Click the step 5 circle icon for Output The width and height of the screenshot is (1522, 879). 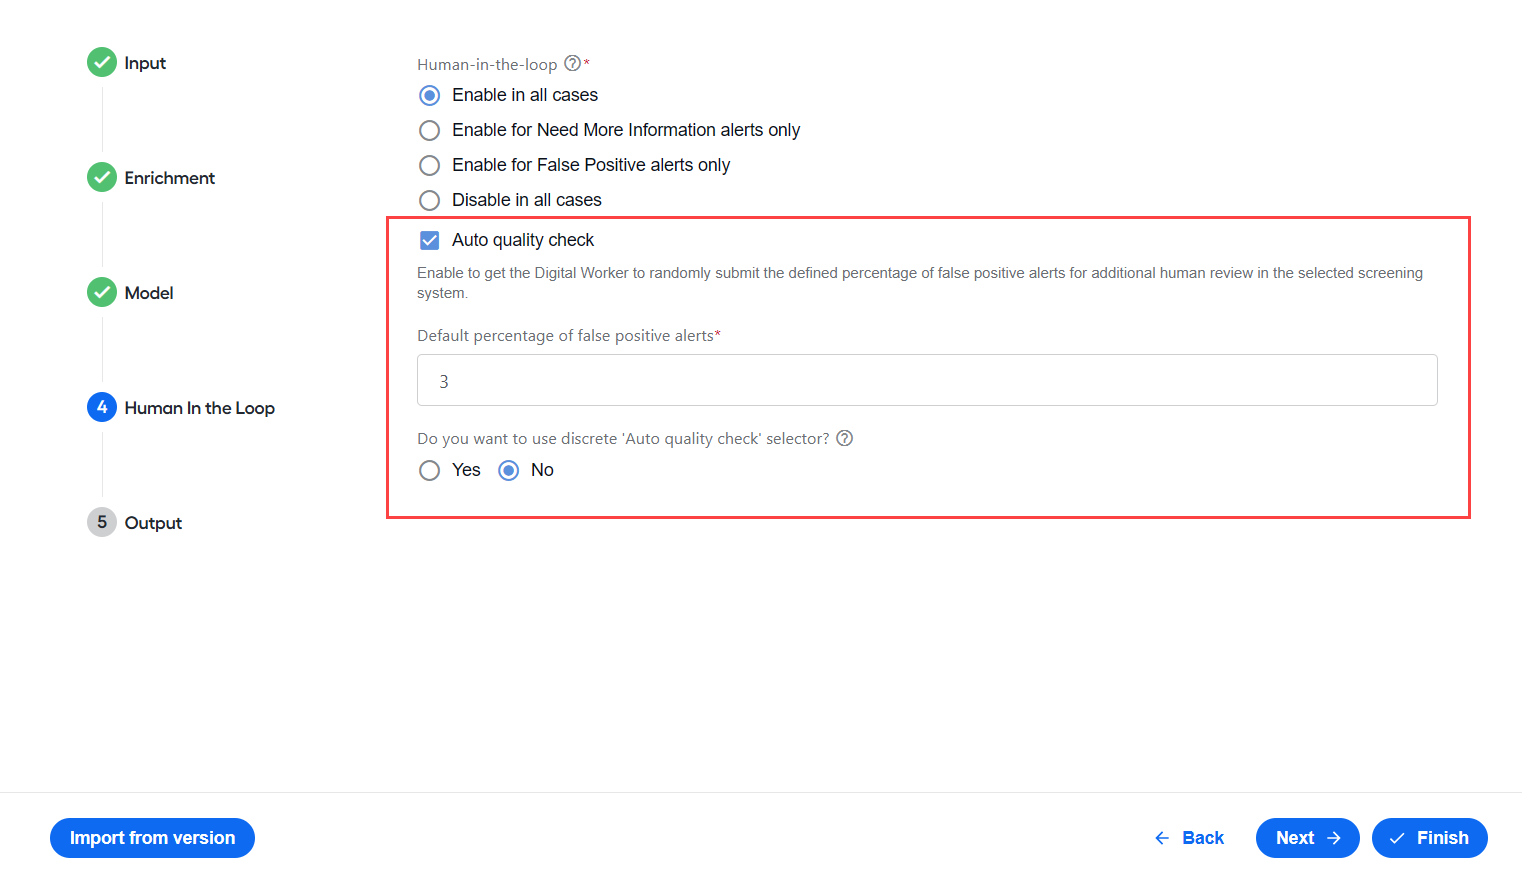click(102, 522)
